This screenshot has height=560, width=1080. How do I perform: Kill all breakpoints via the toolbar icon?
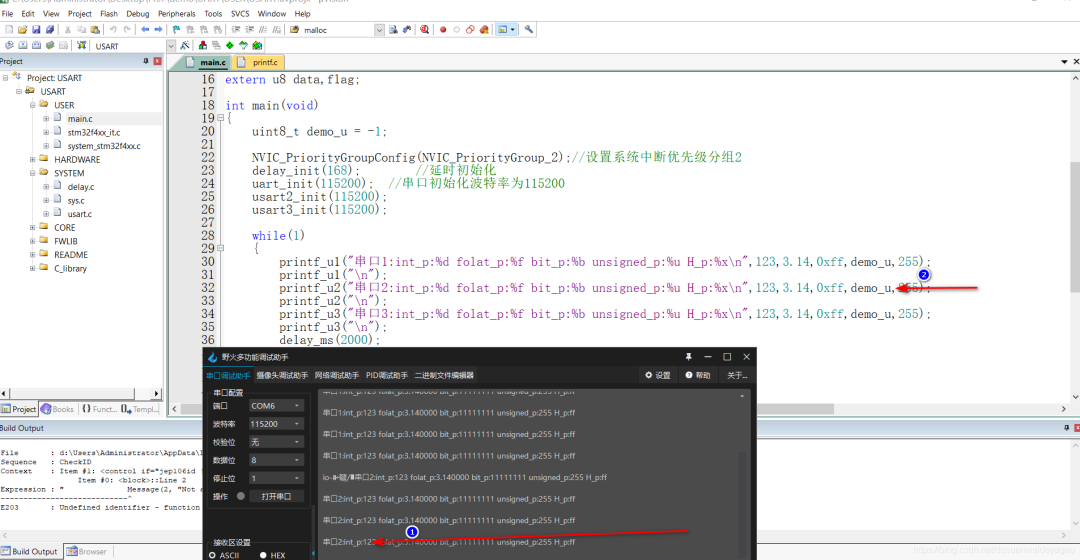pyautogui.click(x=484, y=30)
